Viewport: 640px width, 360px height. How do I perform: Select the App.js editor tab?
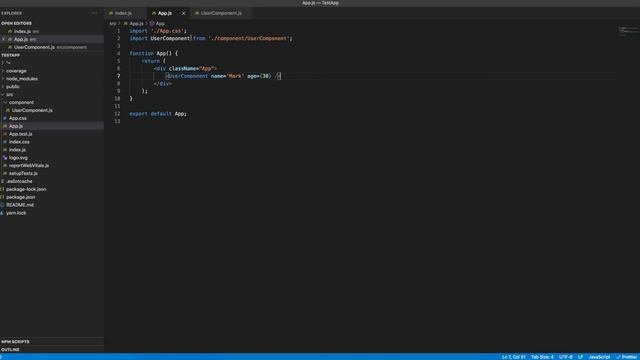(x=165, y=13)
